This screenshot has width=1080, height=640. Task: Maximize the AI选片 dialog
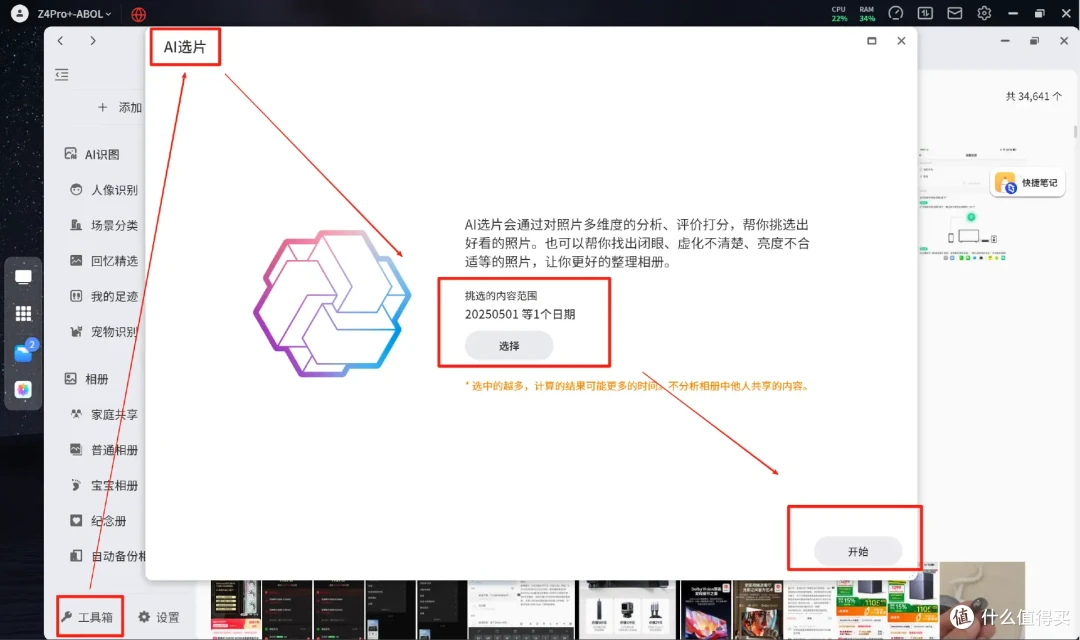(x=871, y=41)
